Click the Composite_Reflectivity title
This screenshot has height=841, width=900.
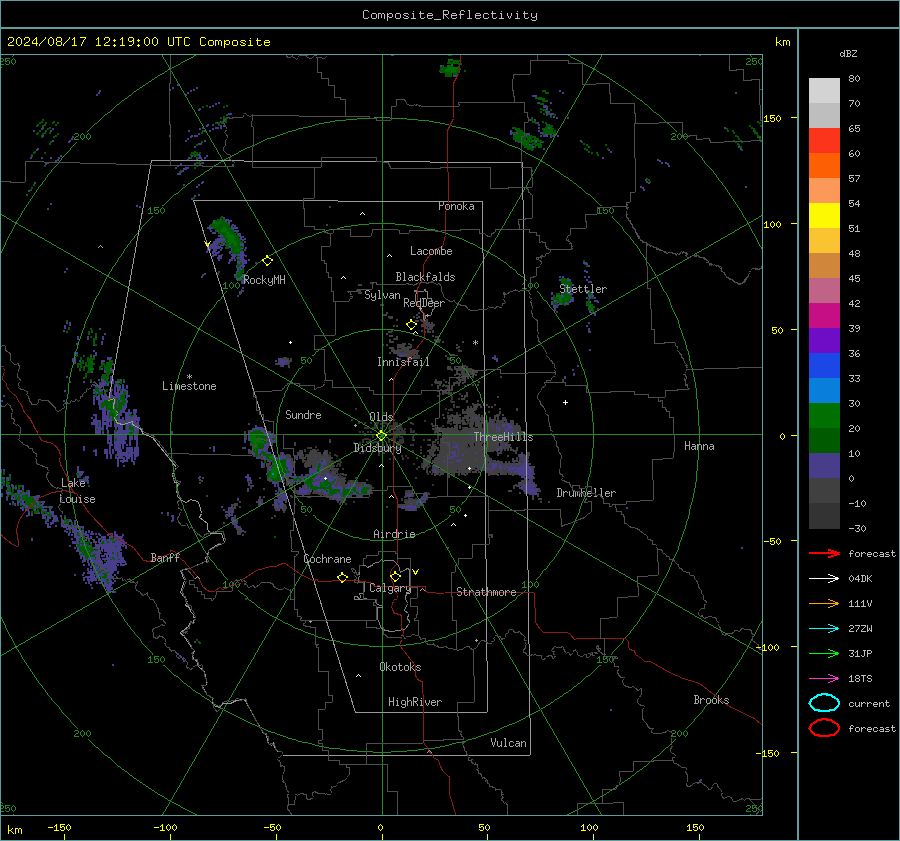[x=449, y=15]
